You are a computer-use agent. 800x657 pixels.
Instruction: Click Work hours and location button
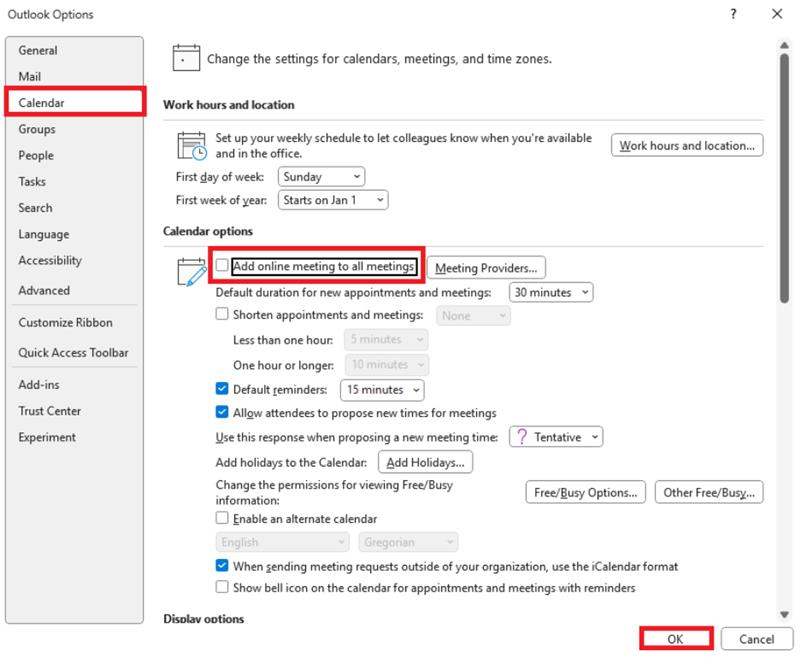tap(687, 145)
